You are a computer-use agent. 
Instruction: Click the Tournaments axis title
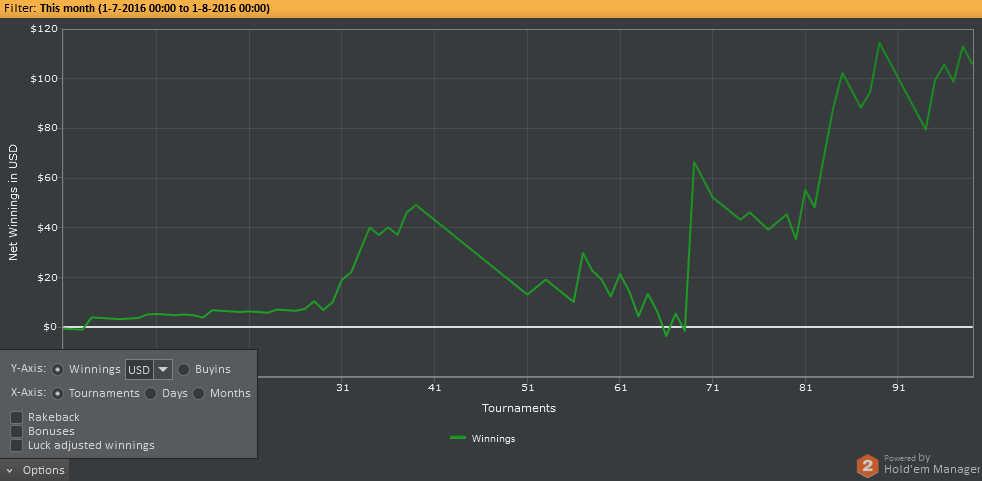click(x=519, y=408)
